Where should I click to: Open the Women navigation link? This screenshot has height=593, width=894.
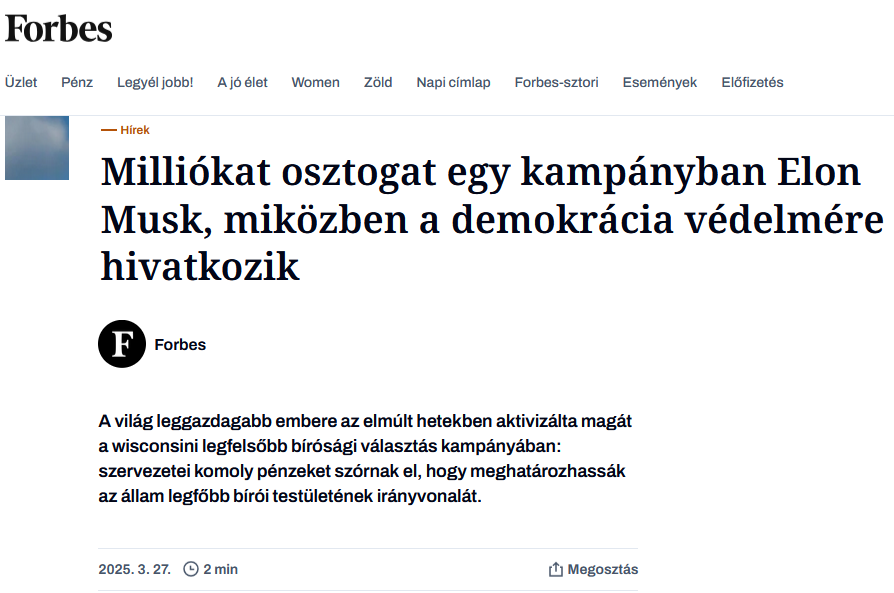pos(315,83)
